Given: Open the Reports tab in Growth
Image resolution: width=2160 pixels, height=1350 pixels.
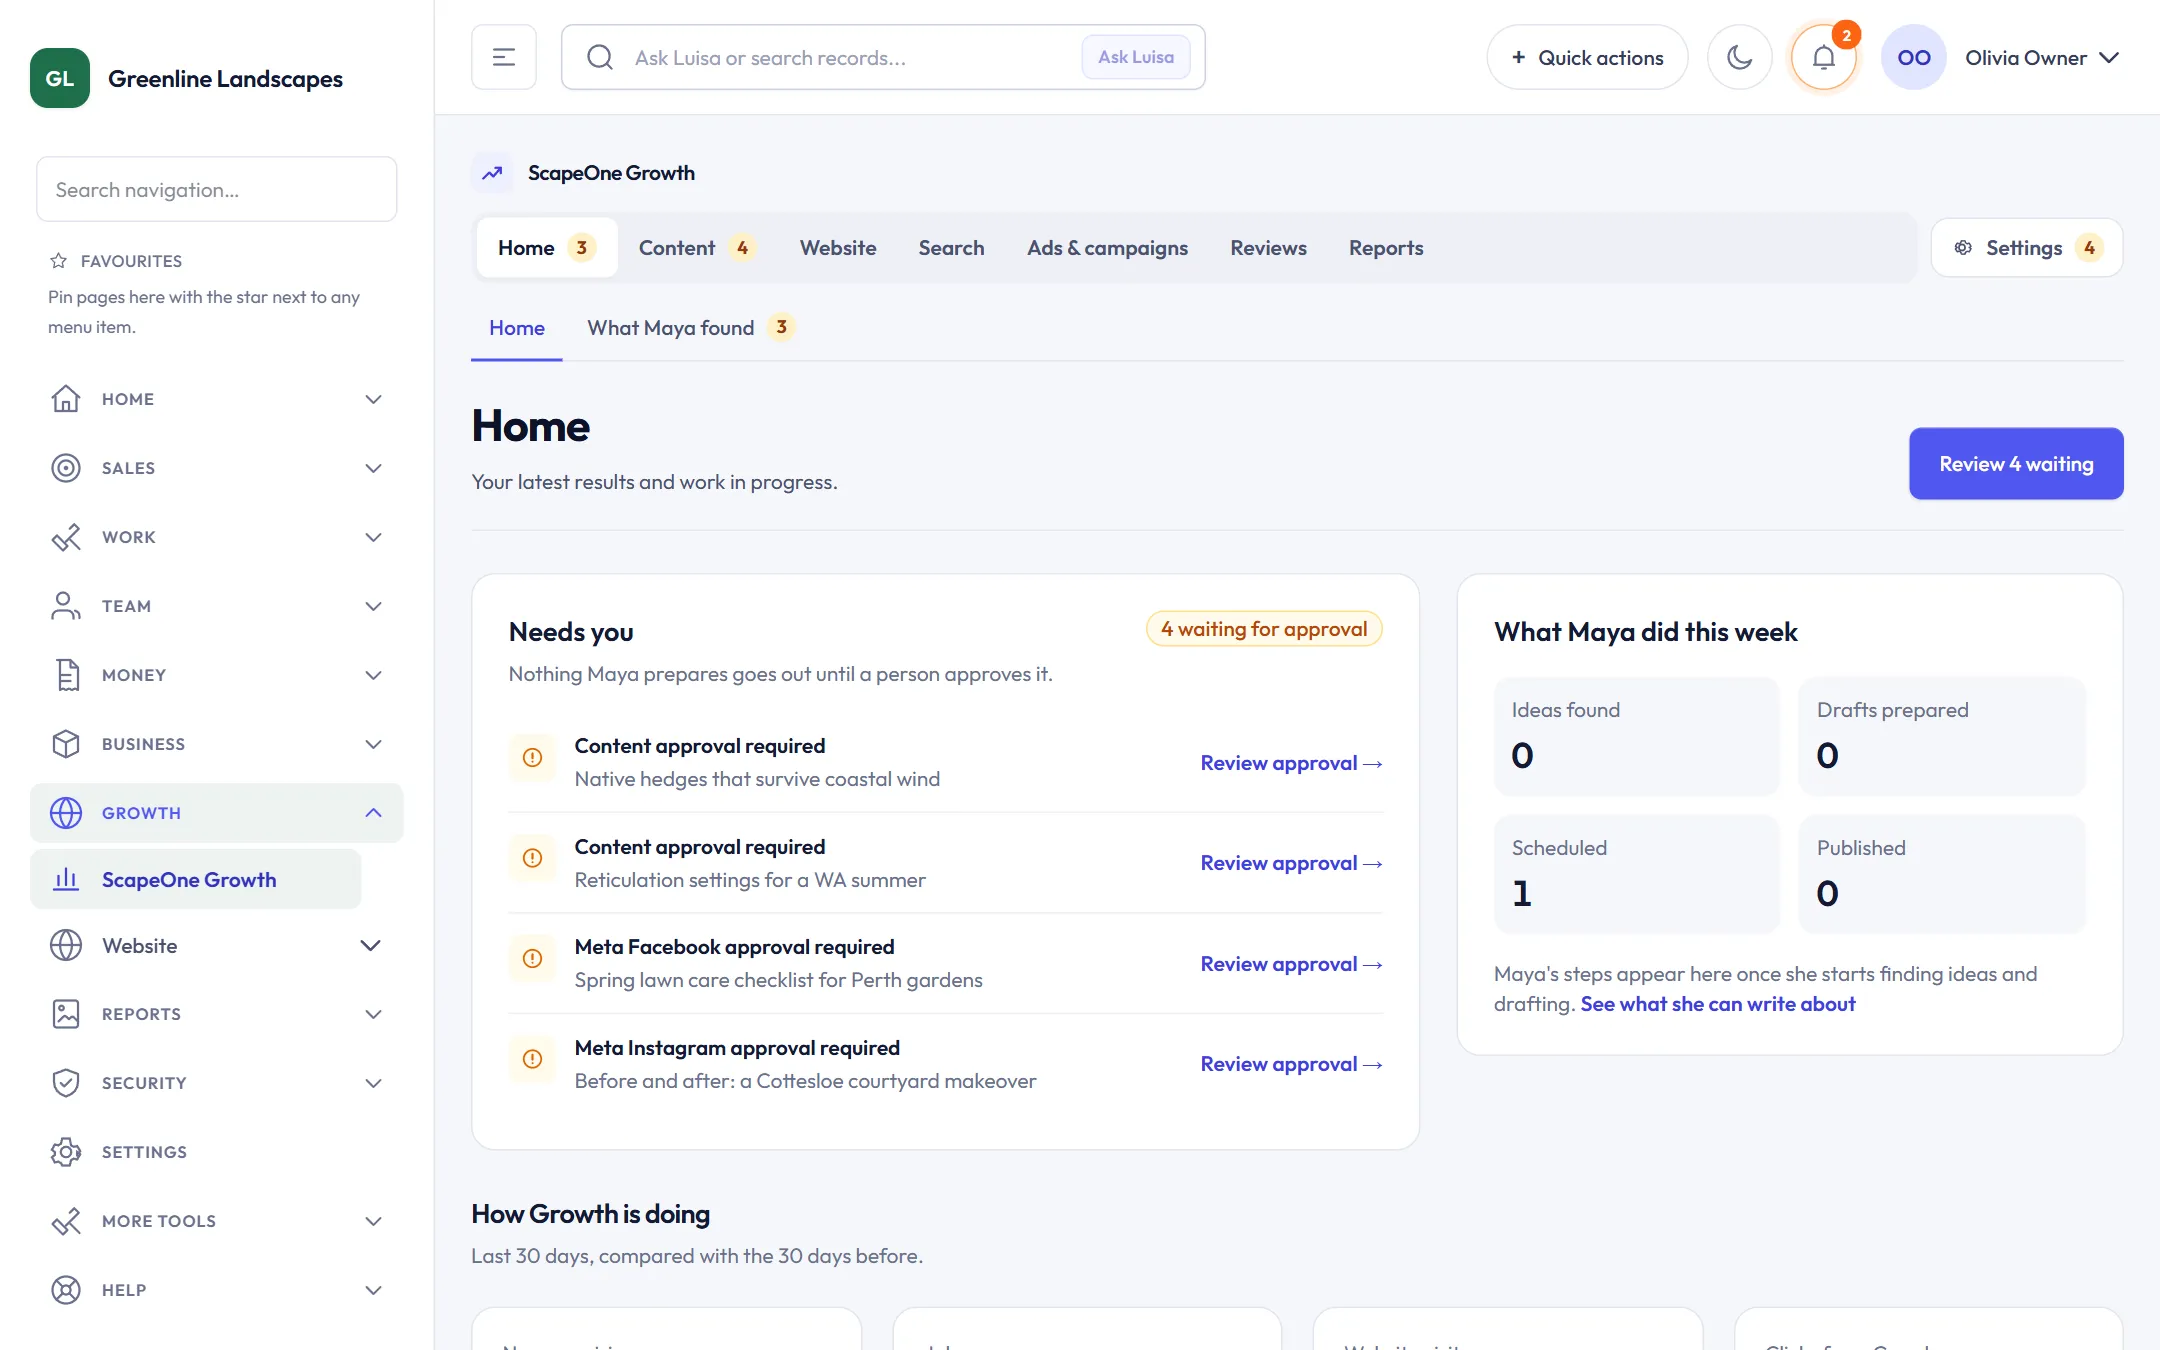Looking at the screenshot, I should [x=1386, y=248].
